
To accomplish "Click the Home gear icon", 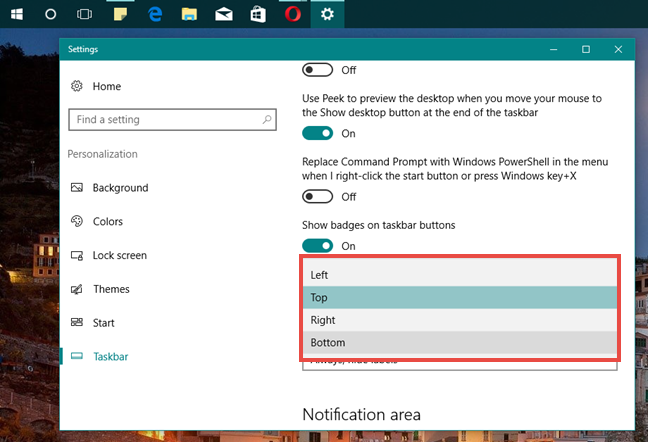I will point(76,86).
